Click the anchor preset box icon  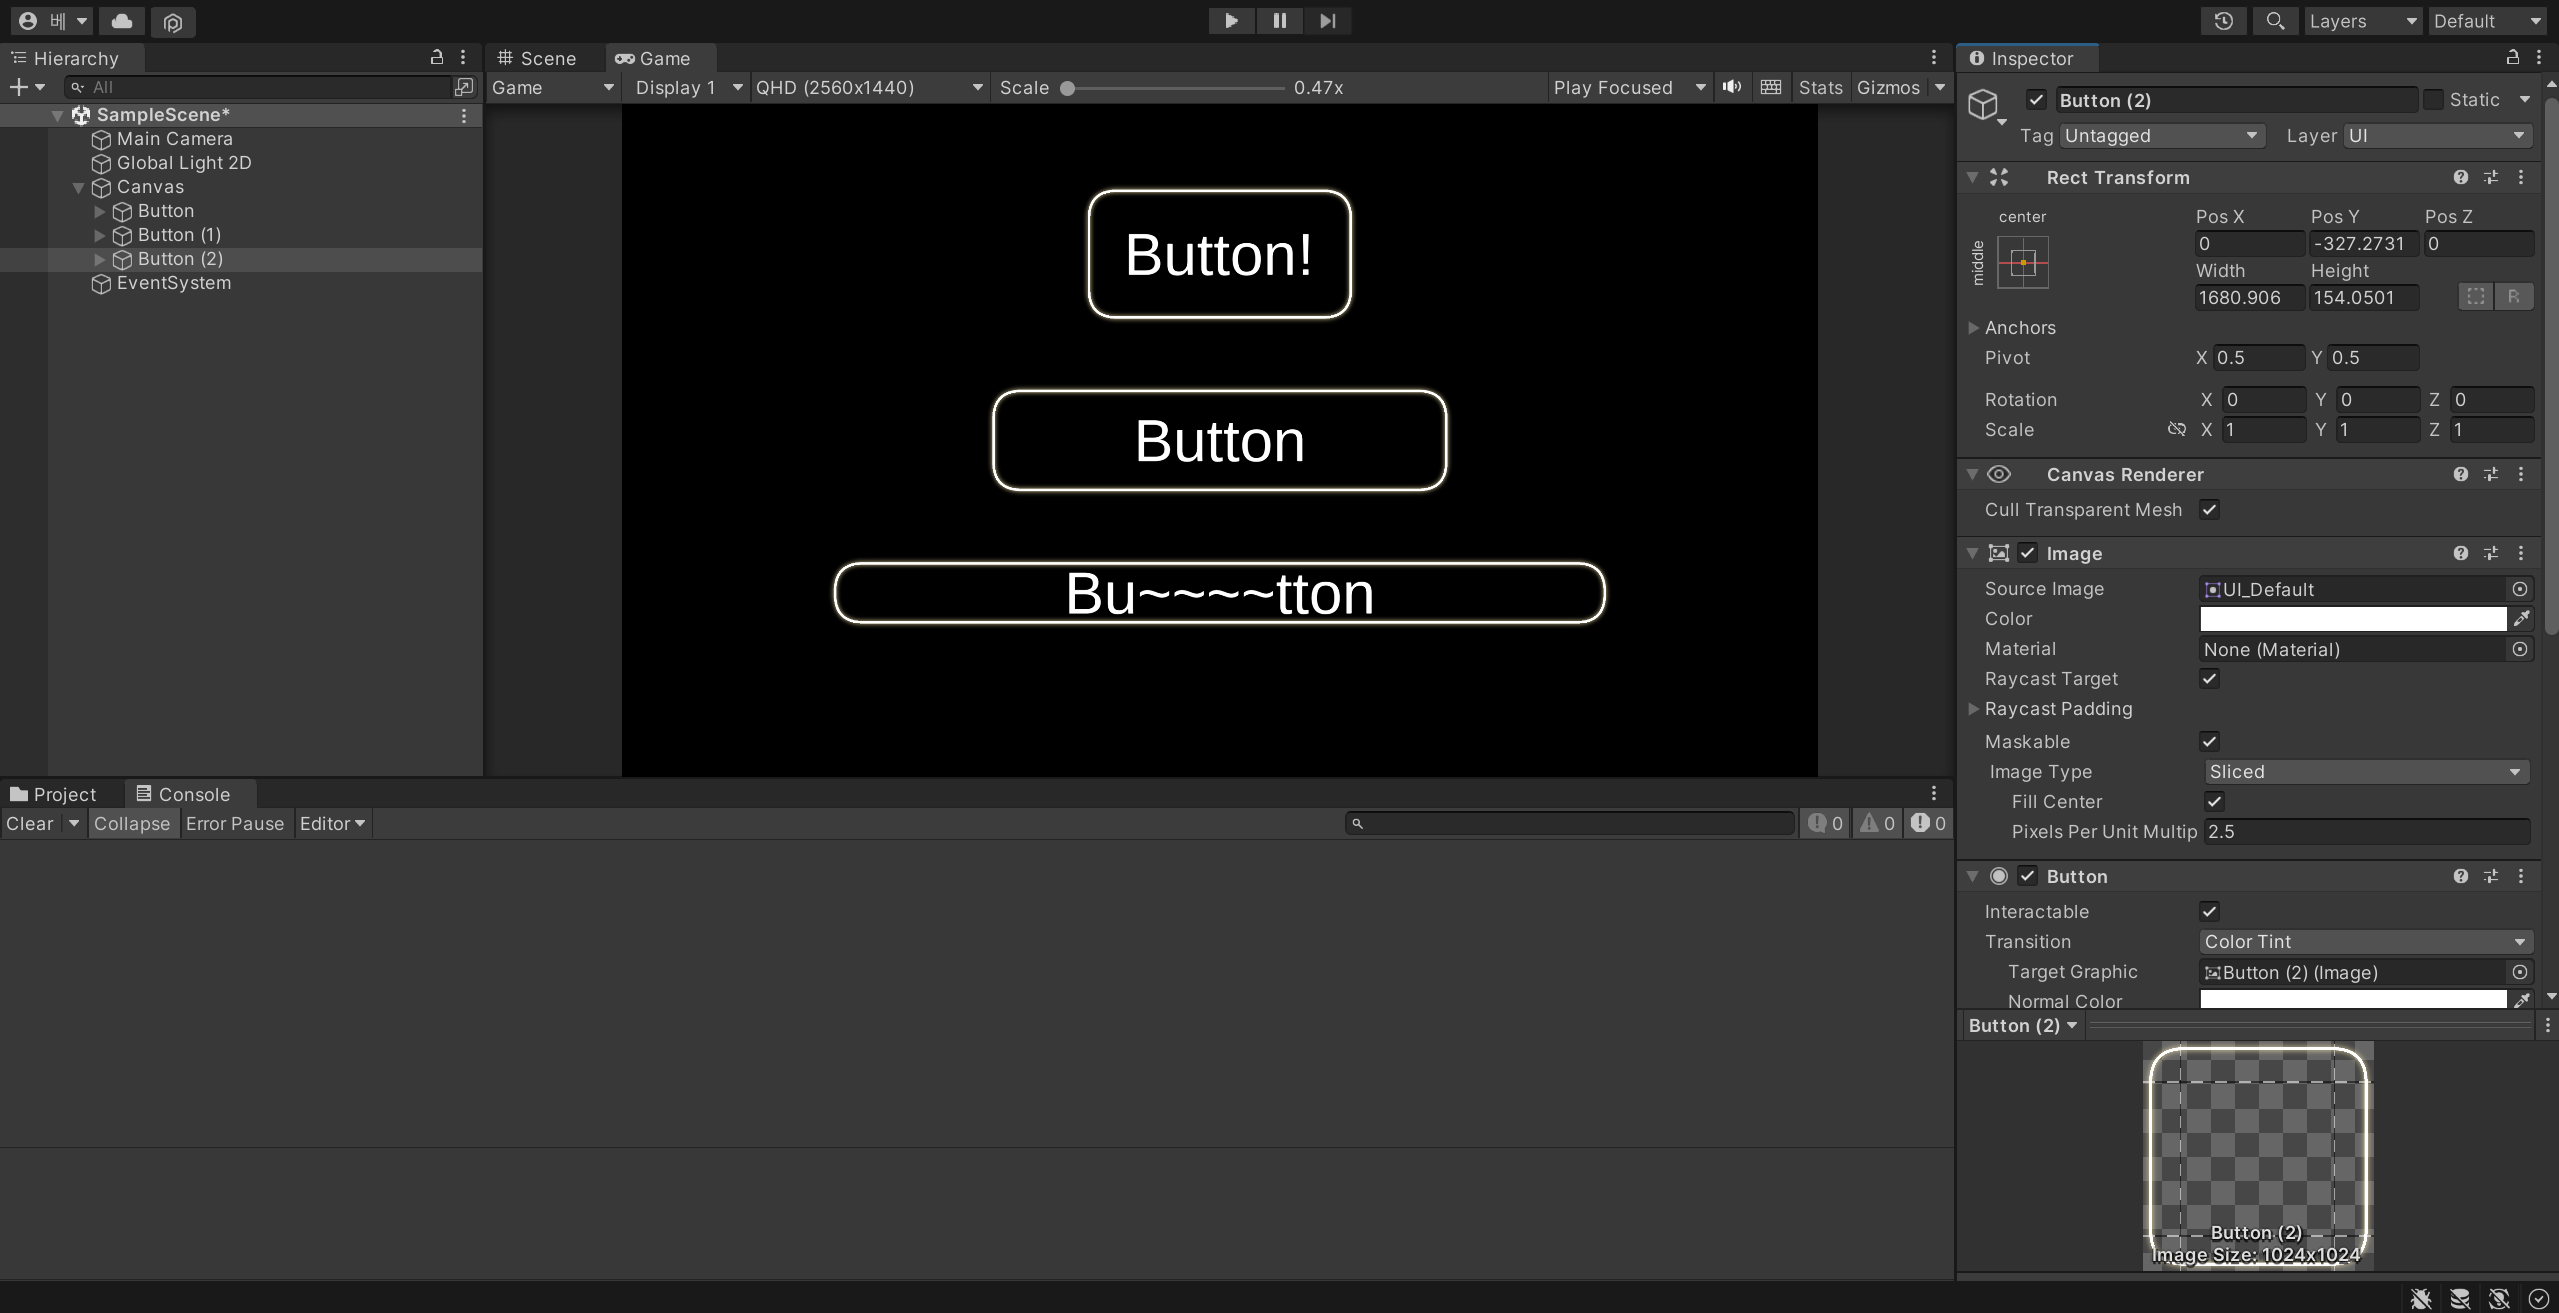pyautogui.click(x=2022, y=263)
